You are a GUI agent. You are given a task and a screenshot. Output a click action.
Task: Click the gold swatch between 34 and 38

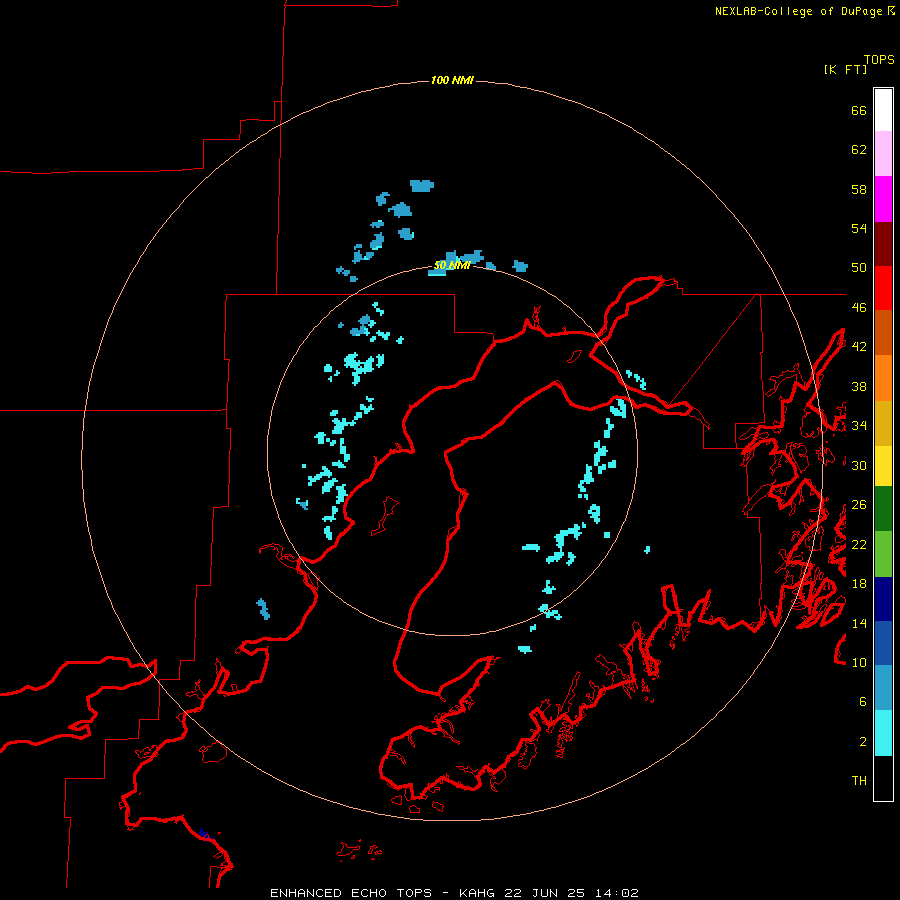pos(883,423)
